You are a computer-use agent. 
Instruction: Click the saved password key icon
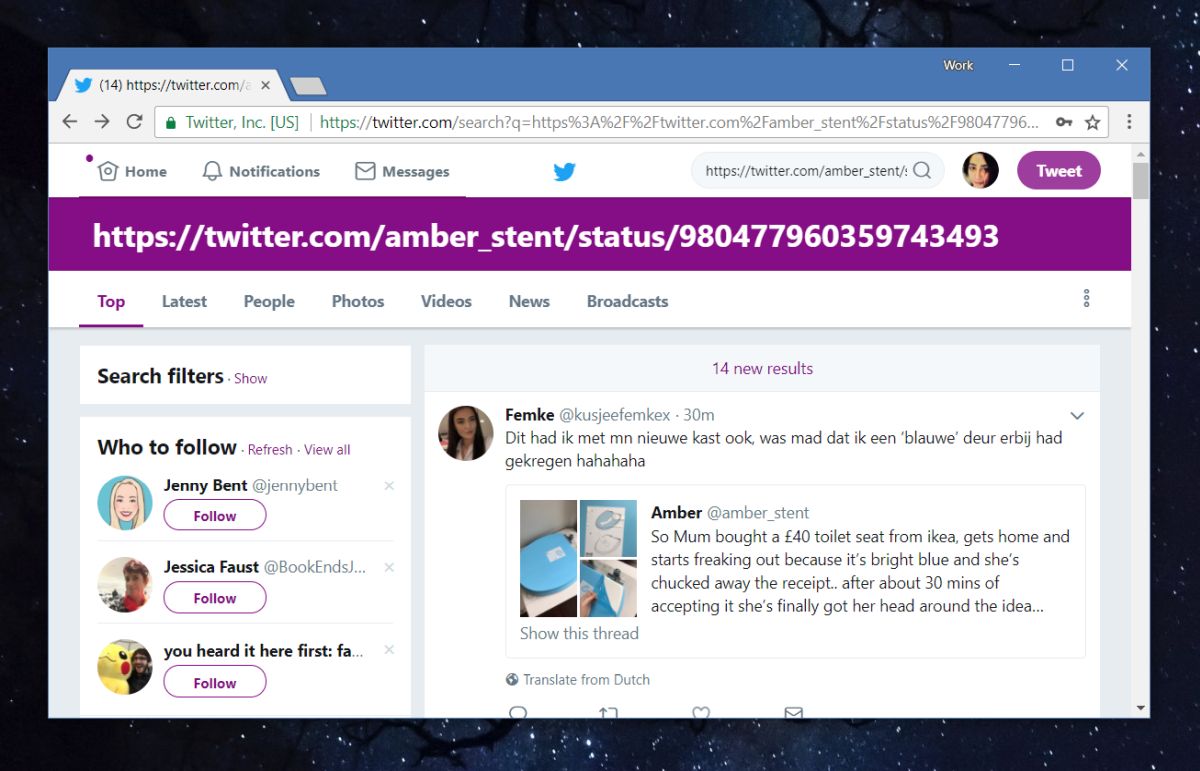[x=1063, y=122]
